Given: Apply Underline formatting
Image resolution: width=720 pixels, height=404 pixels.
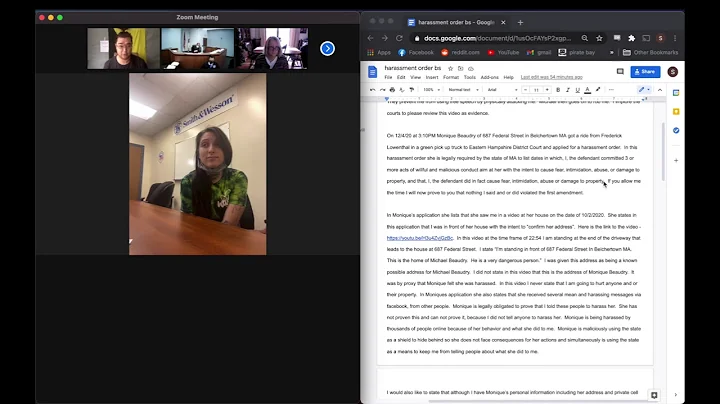Looking at the screenshot, I should [577, 90].
